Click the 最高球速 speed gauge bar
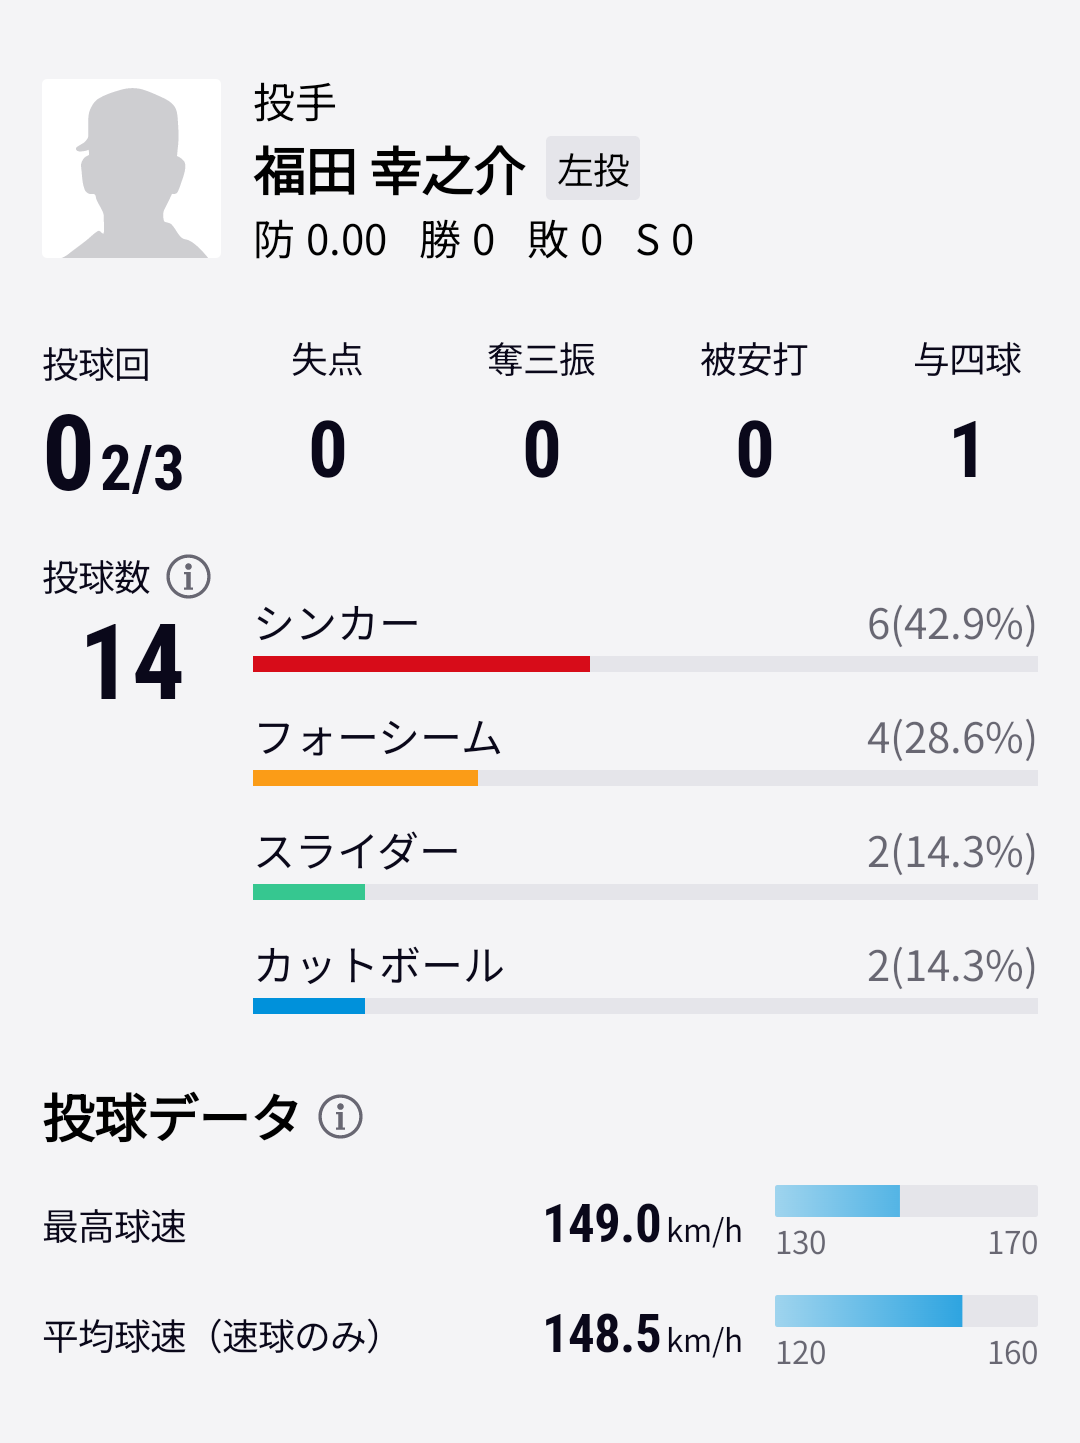 (x=905, y=1201)
